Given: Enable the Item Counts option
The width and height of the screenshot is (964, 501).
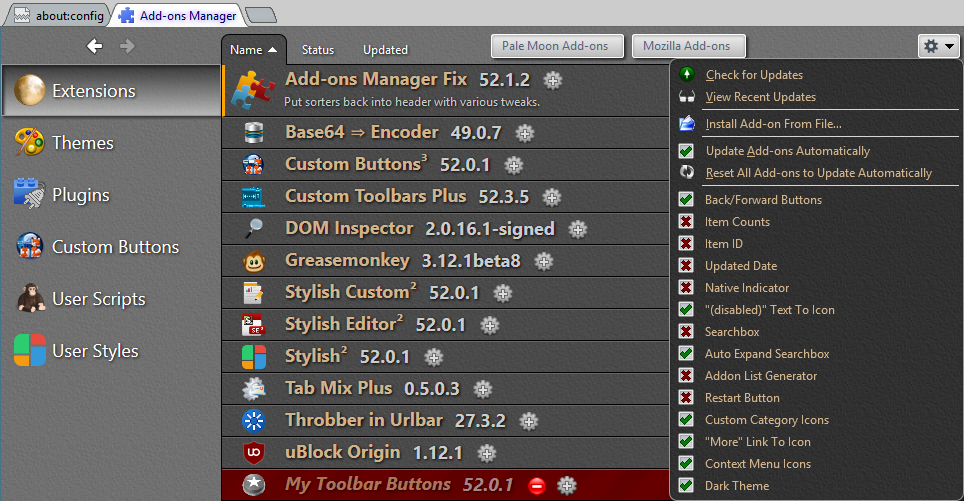Looking at the screenshot, I should 686,222.
